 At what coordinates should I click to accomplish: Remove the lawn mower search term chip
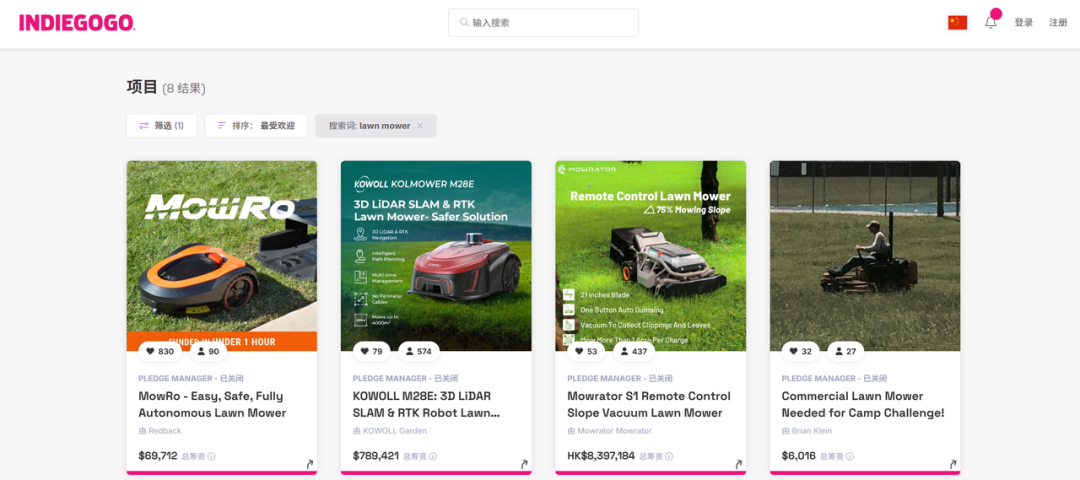point(420,125)
